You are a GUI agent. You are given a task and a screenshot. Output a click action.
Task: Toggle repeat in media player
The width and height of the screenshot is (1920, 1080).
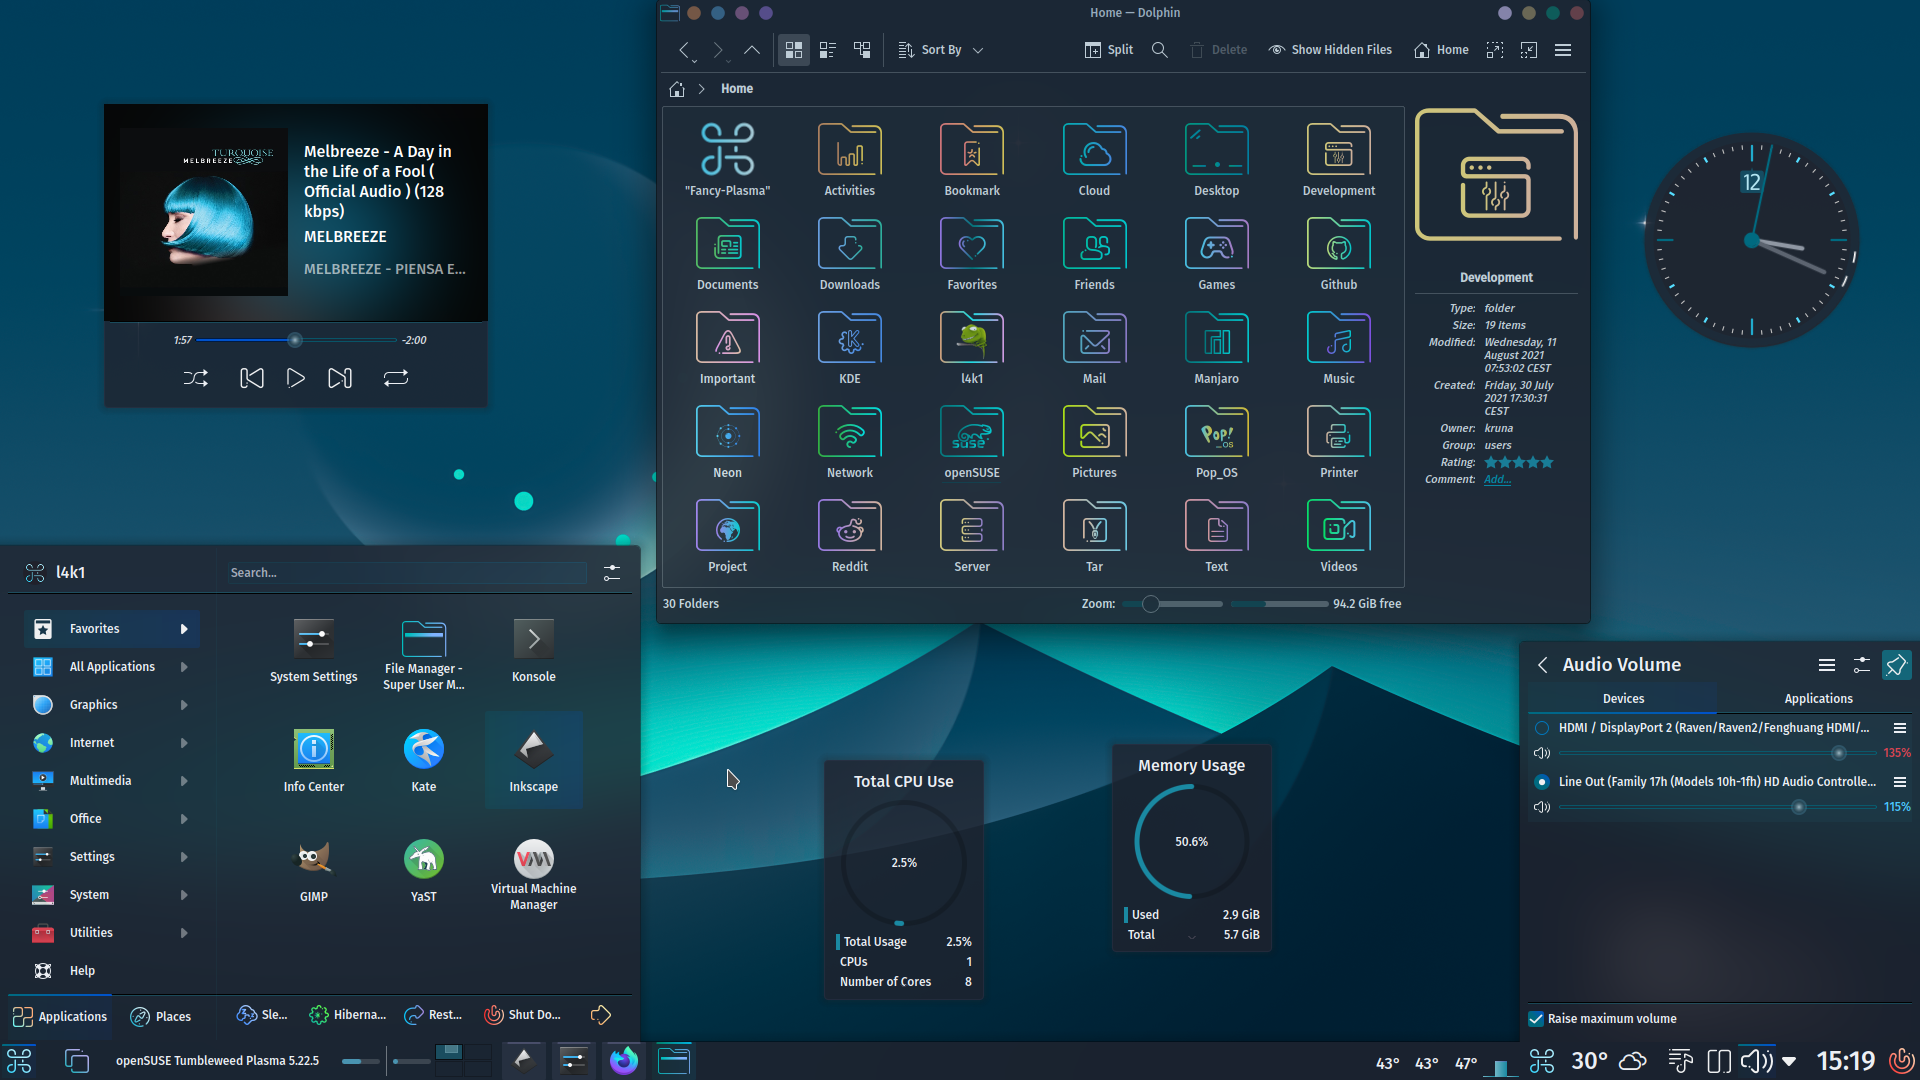[x=396, y=378]
